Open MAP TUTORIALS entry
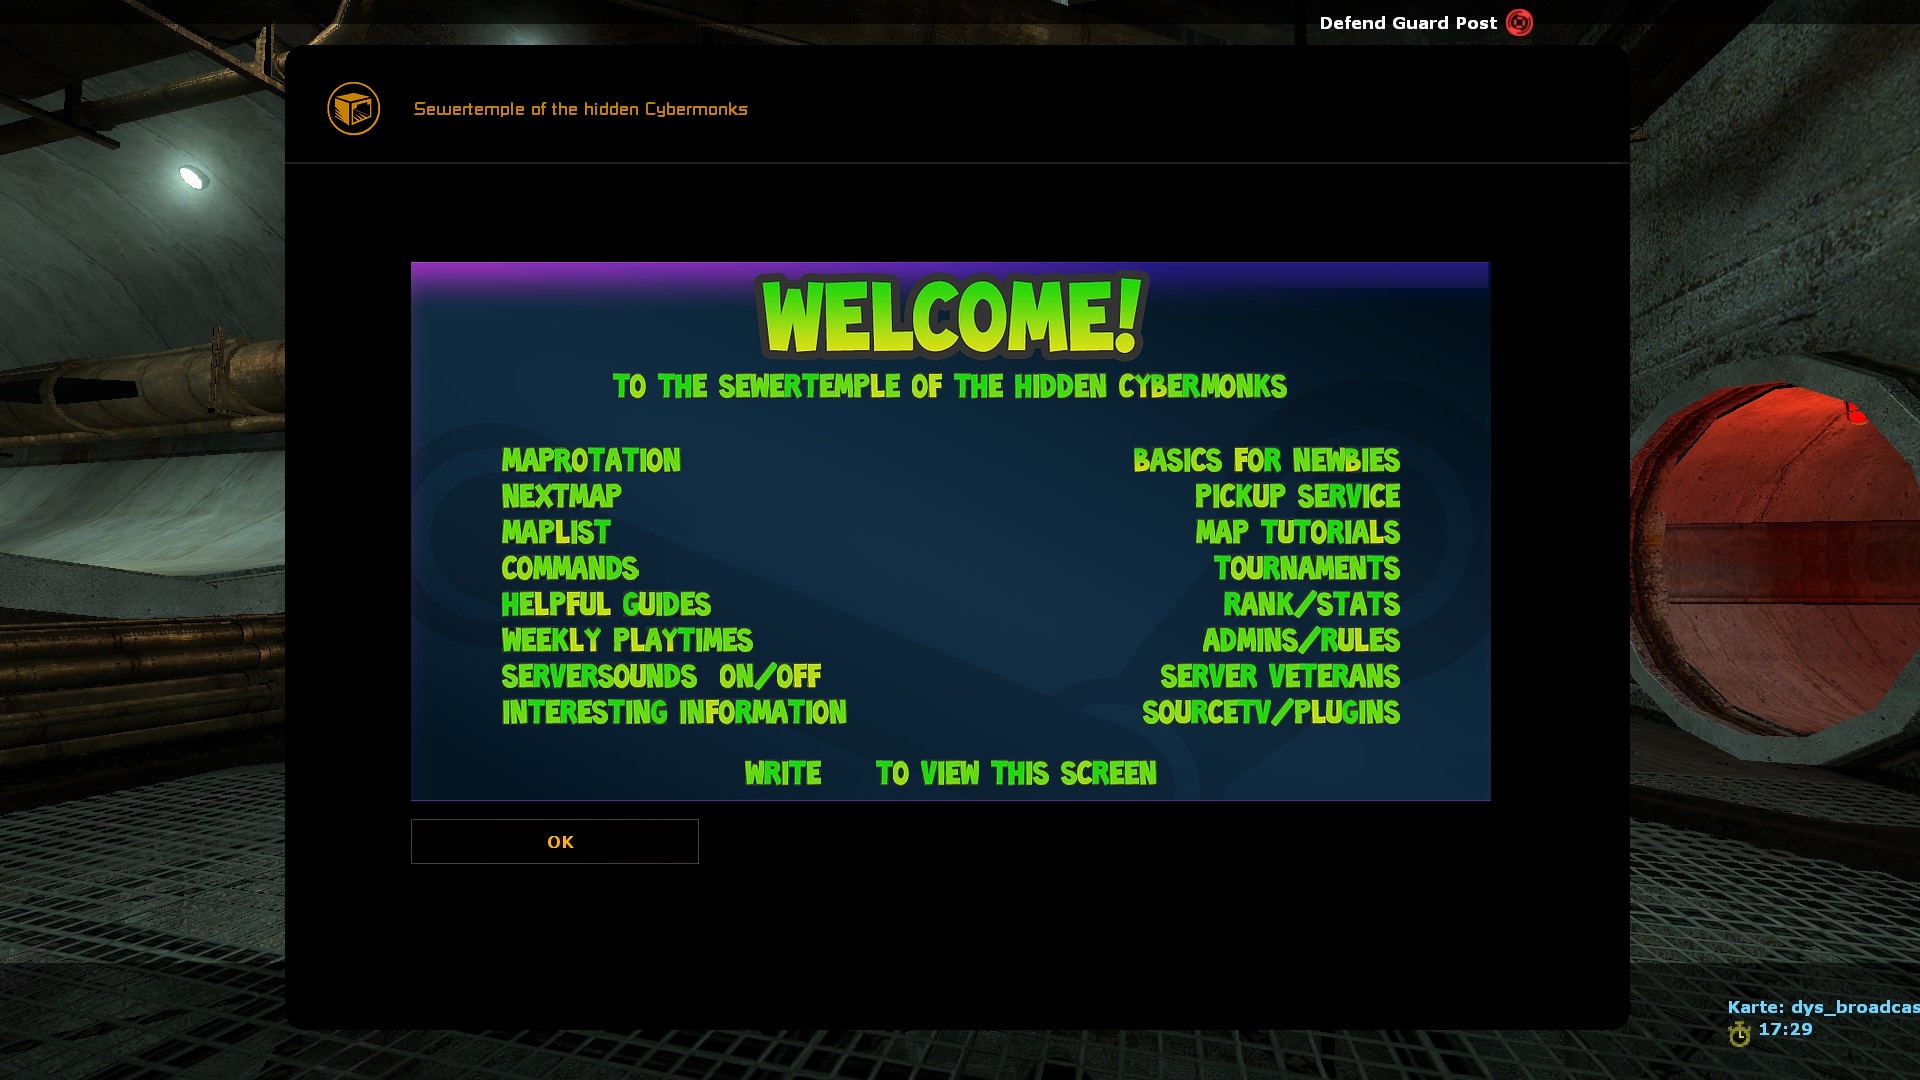 (x=1297, y=532)
